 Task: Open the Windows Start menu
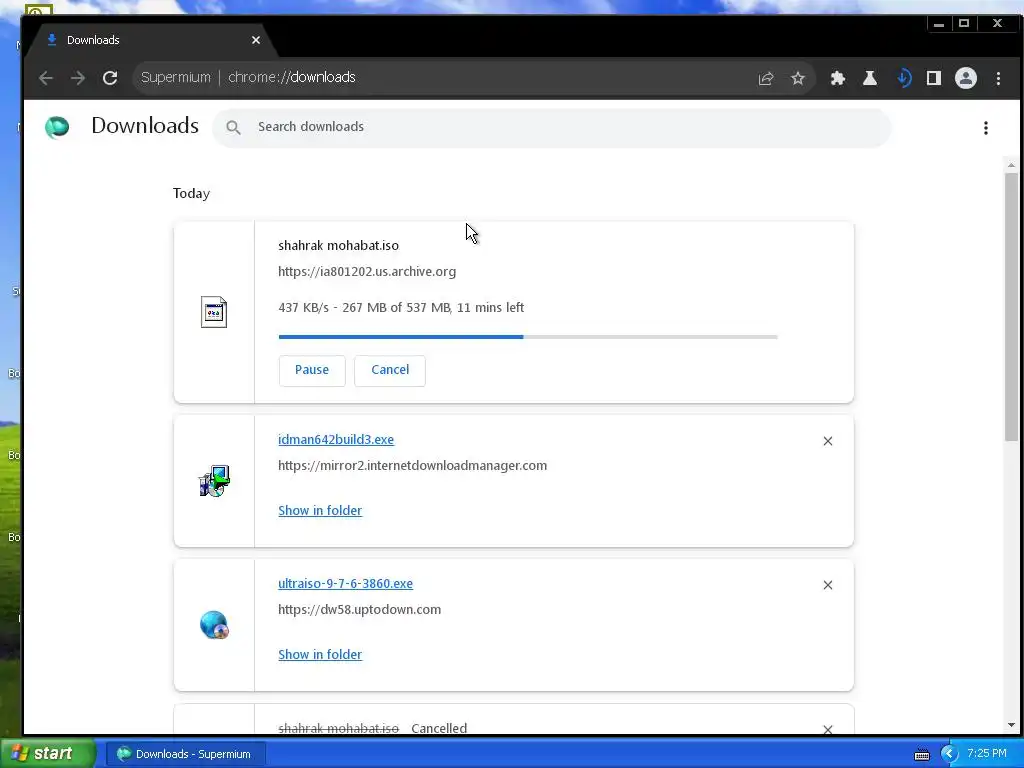[x=47, y=754]
